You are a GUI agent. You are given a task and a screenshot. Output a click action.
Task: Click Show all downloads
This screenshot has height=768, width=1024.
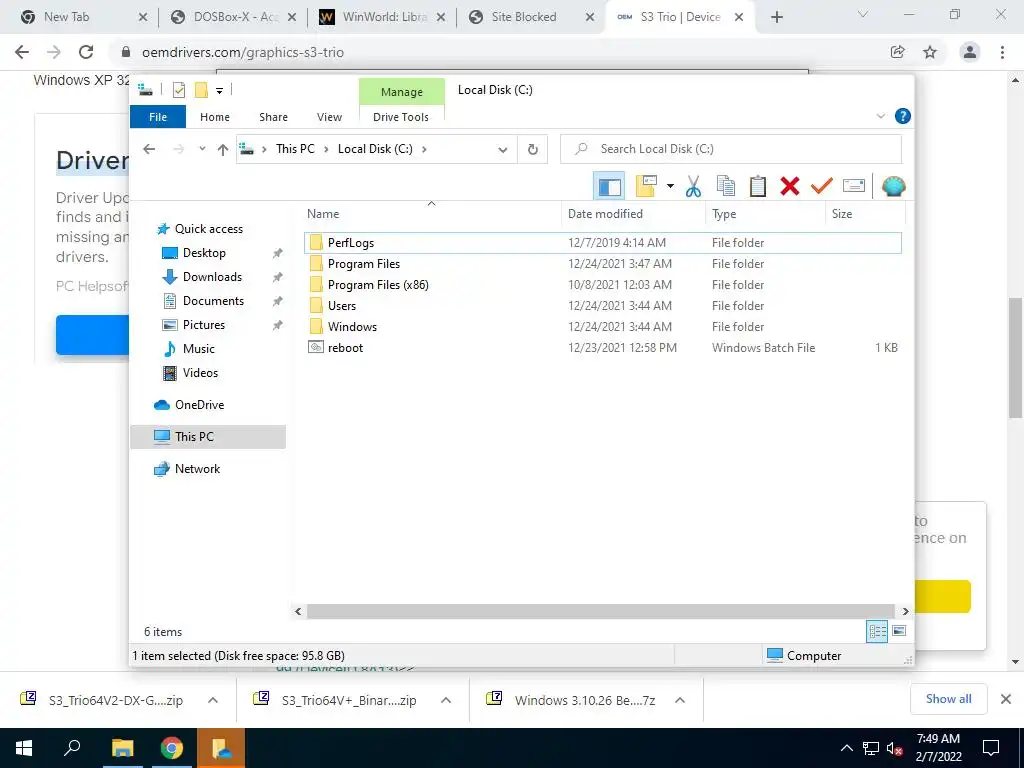pyautogui.click(x=948, y=699)
